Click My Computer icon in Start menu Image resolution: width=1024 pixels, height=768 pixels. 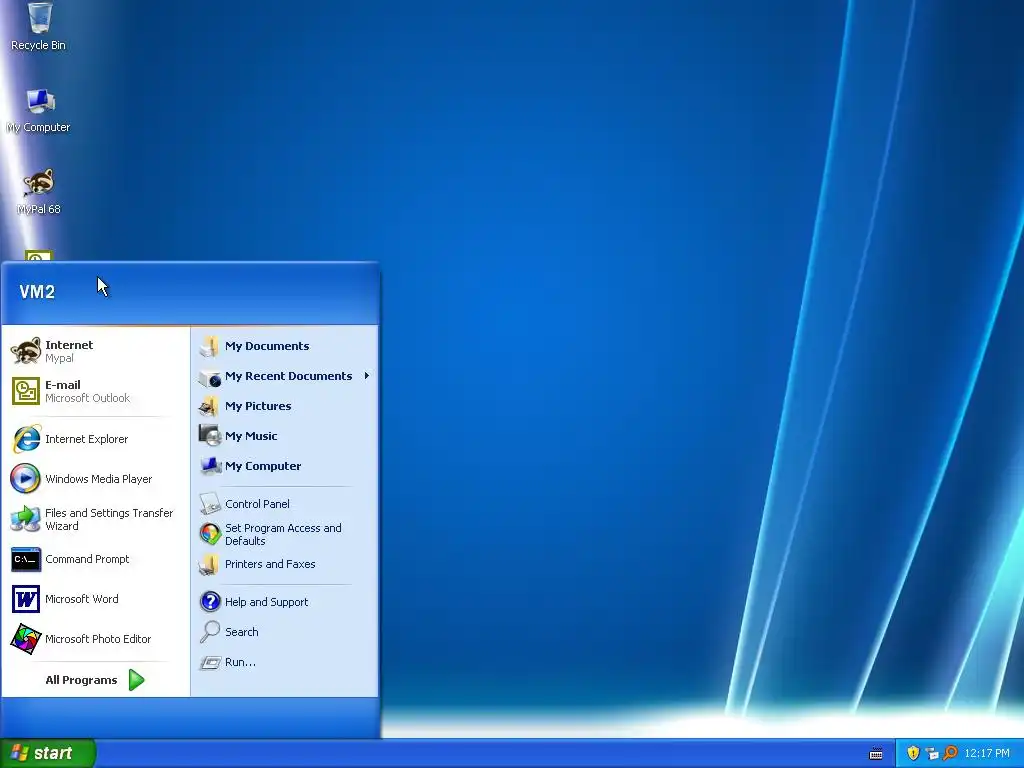[210, 466]
